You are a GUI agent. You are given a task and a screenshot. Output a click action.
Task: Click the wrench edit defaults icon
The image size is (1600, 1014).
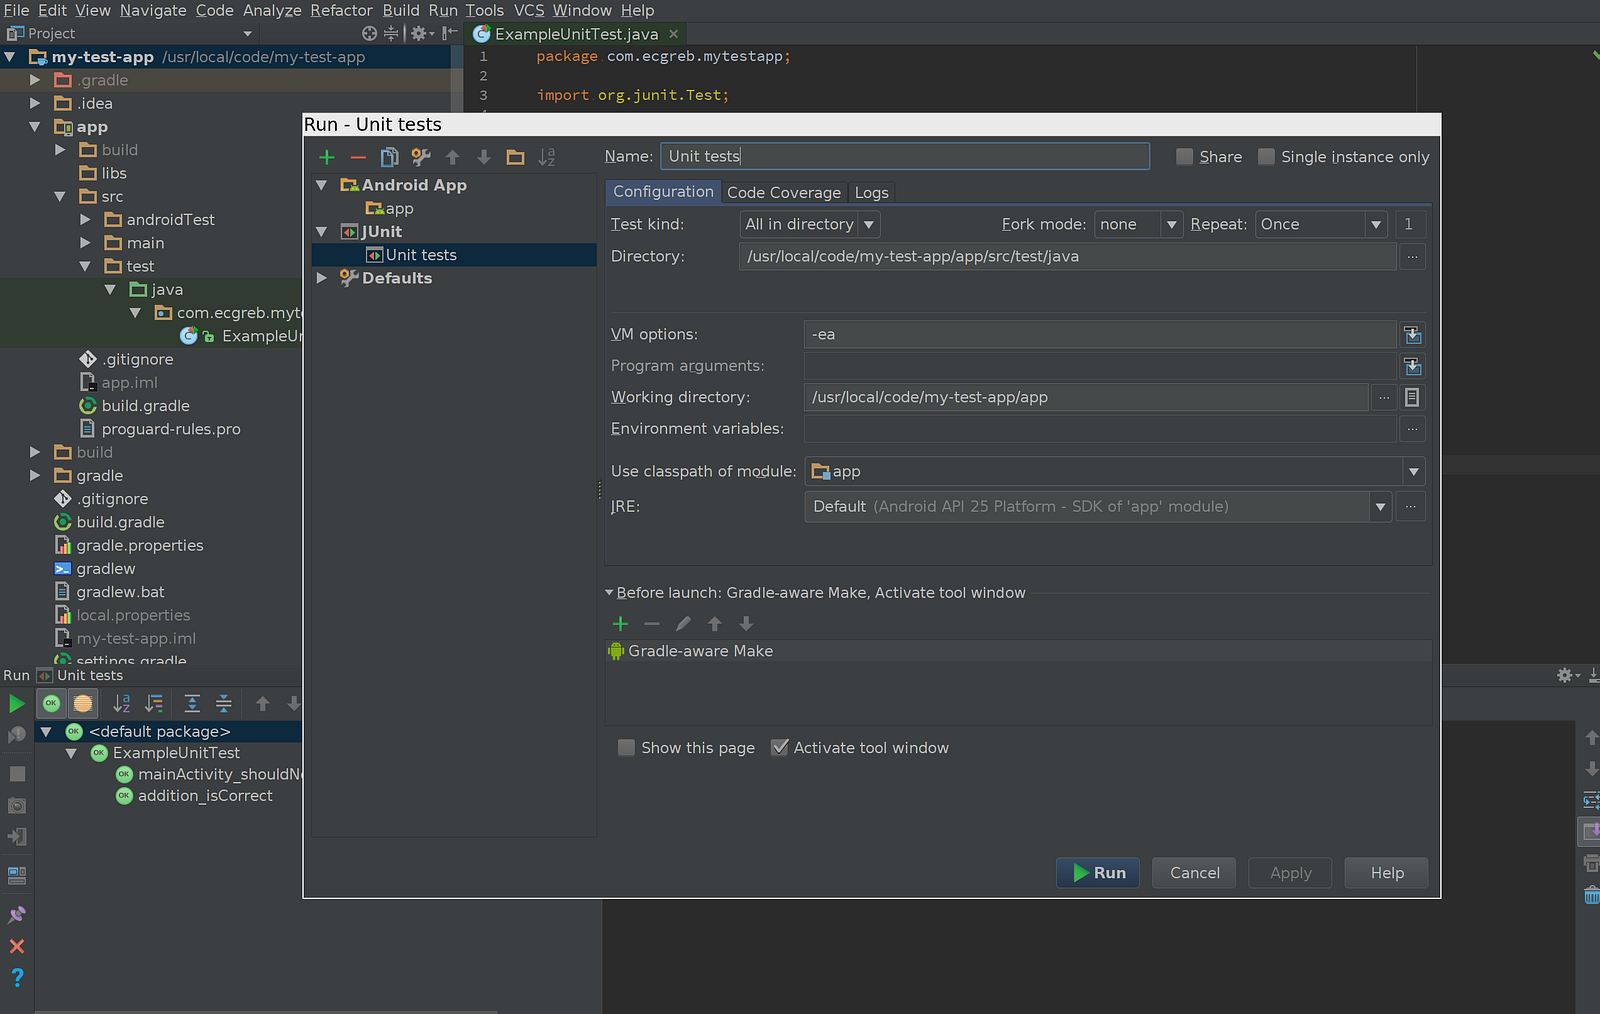click(421, 157)
